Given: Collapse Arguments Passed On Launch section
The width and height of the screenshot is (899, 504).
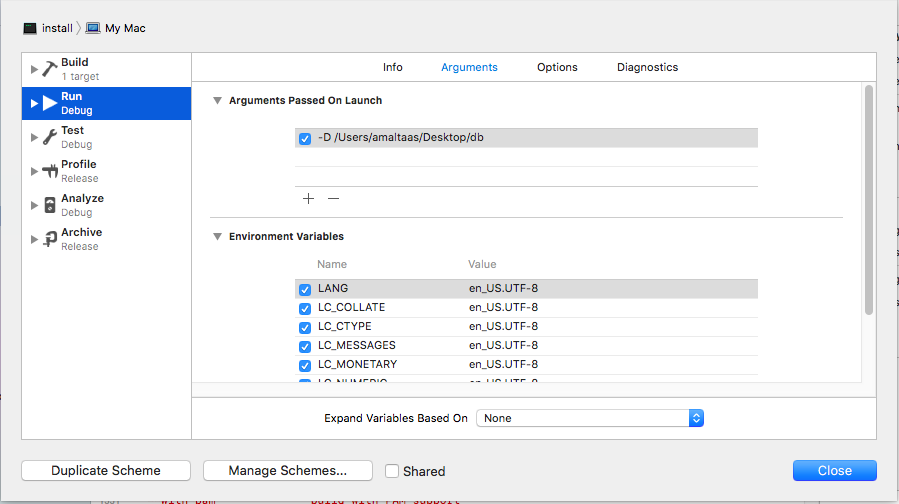Looking at the screenshot, I should tap(218, 101).
